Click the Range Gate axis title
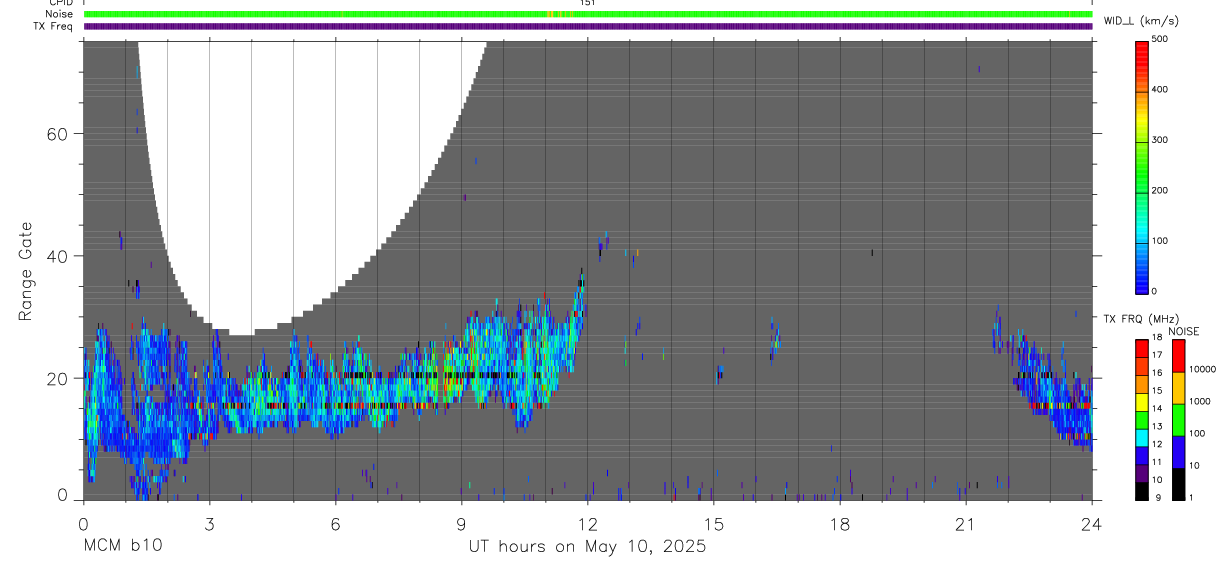This screenshot has width=1228, height=567. tap(25, 271)
